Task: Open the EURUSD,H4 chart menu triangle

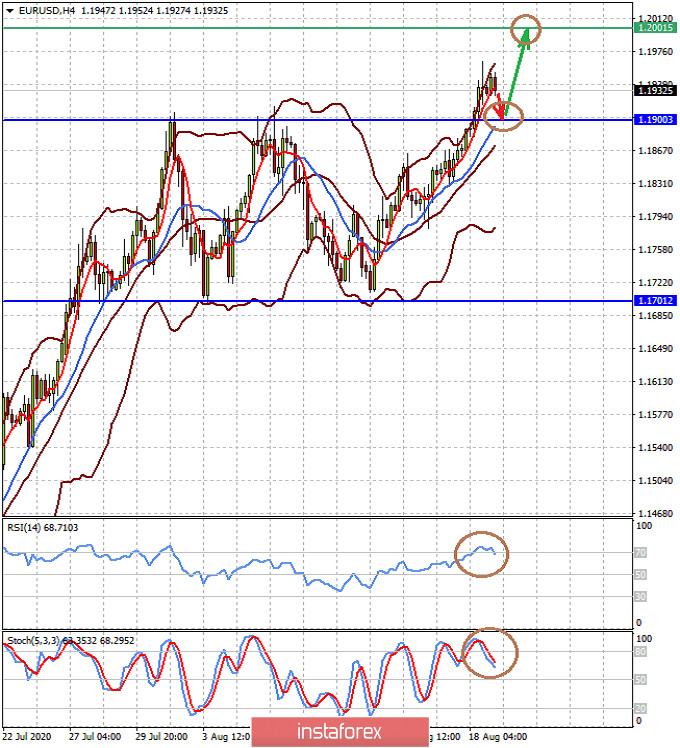Action: tap(10, 10)
